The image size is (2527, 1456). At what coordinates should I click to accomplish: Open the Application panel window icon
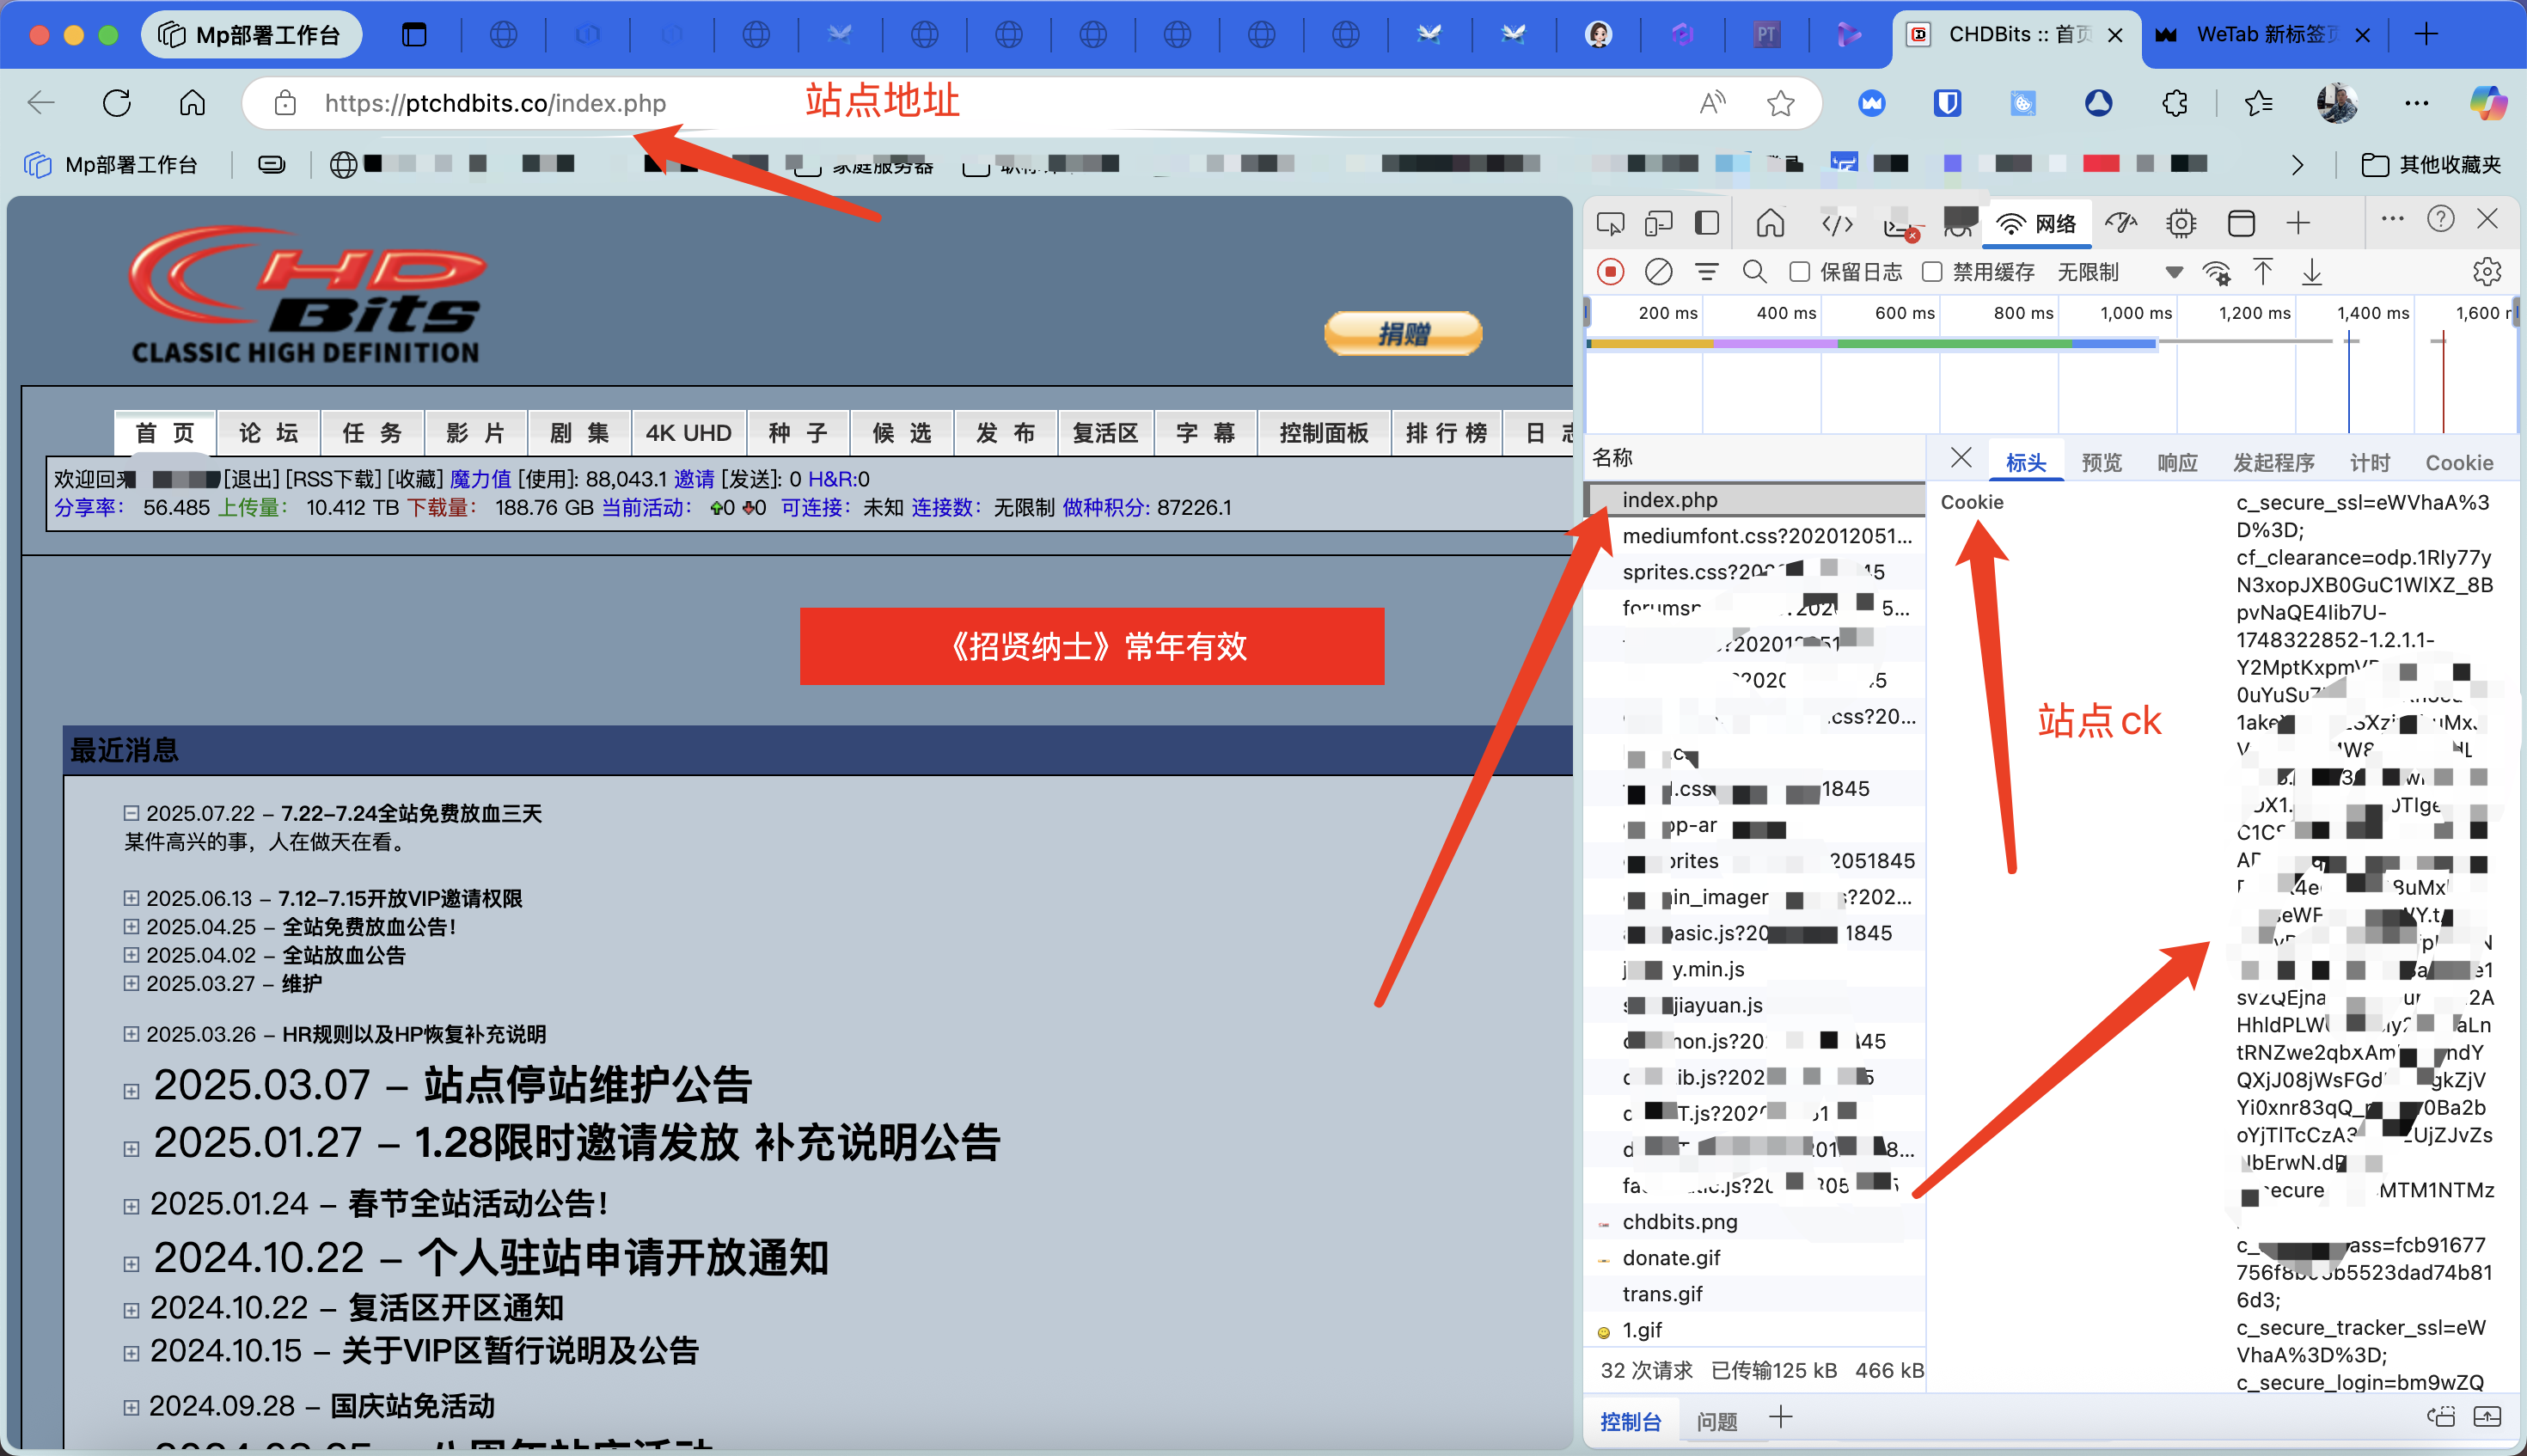pyautogui.click(x=2241, y=223)
